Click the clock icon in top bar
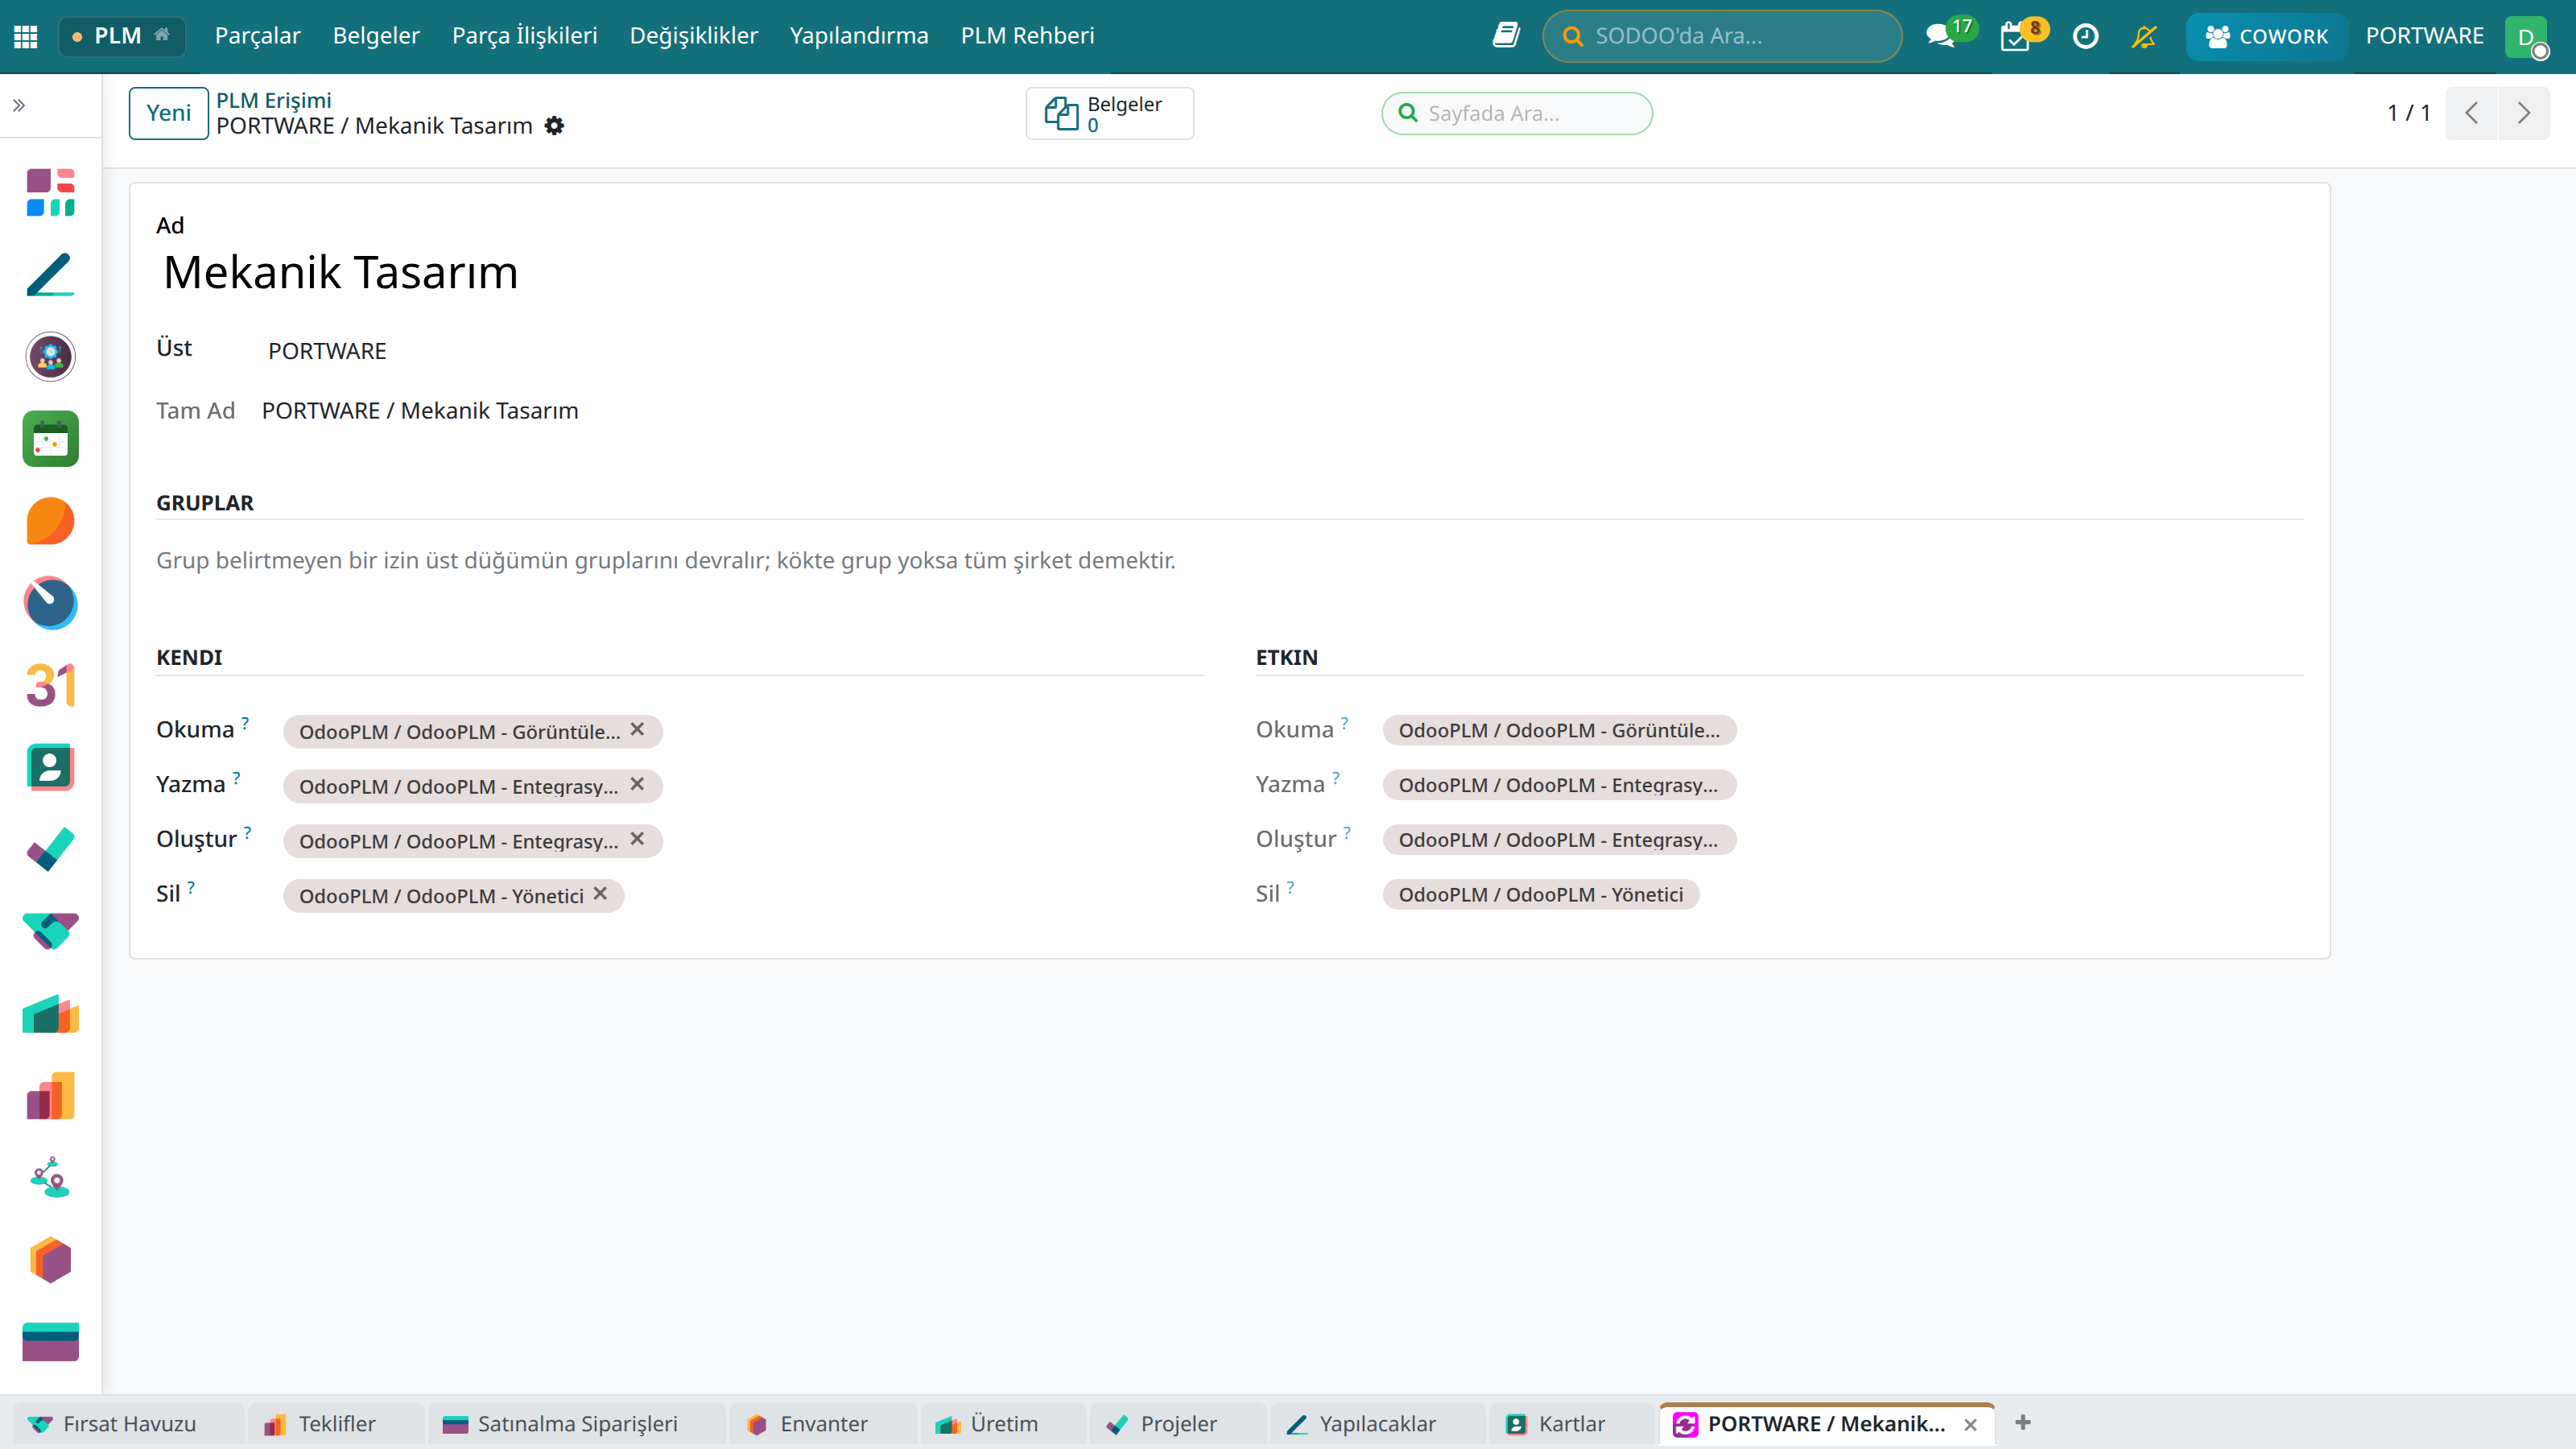This screenshot has width=2576, height=1449. coord(2085,36)
